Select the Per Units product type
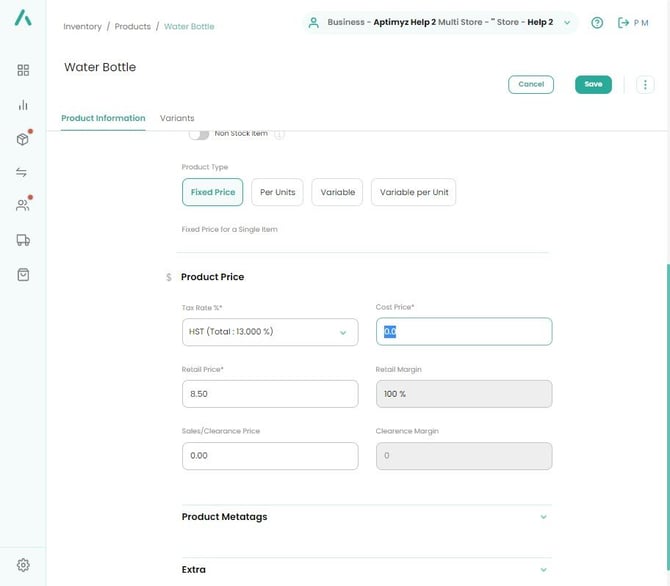This screenshot has width=670, height=586. pyautogui.click(x=277, y=192)
